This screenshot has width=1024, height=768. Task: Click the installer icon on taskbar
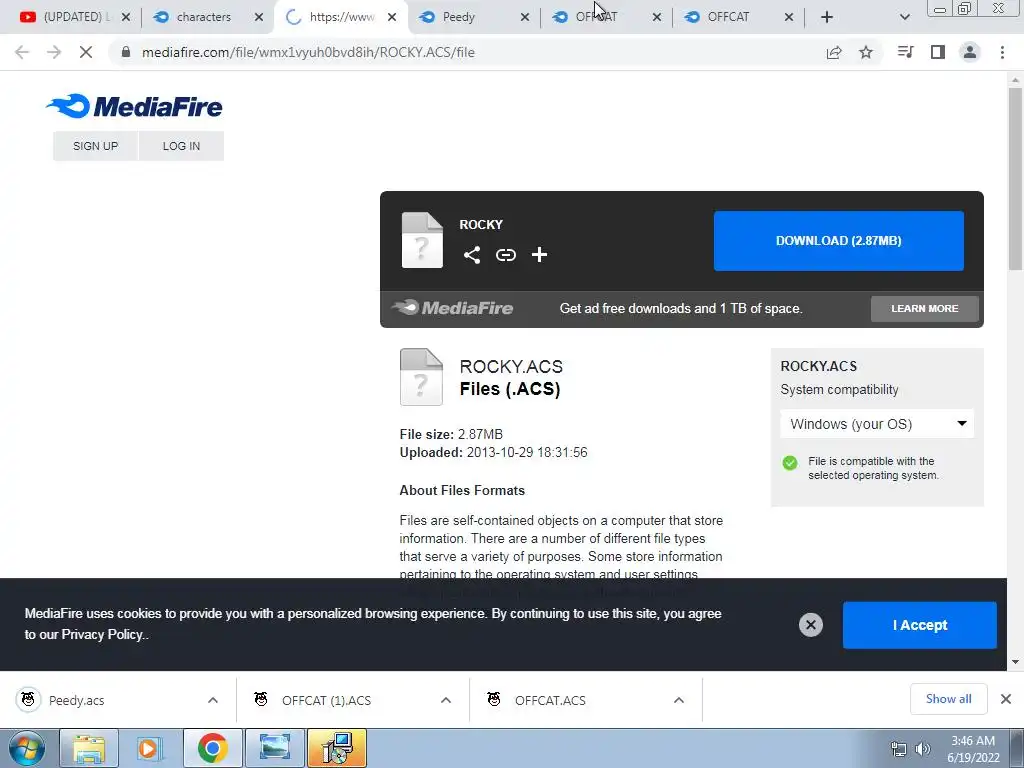[x=337, y=748]
